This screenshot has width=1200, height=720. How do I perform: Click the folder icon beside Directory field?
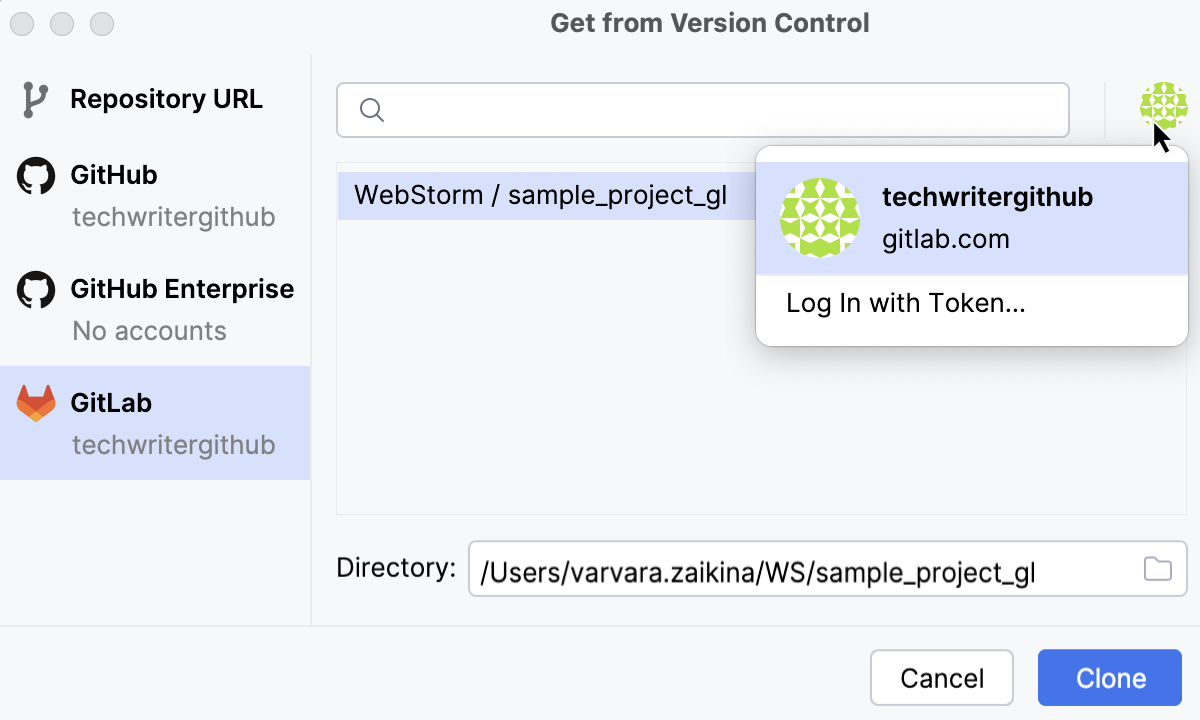[1157, 568]
